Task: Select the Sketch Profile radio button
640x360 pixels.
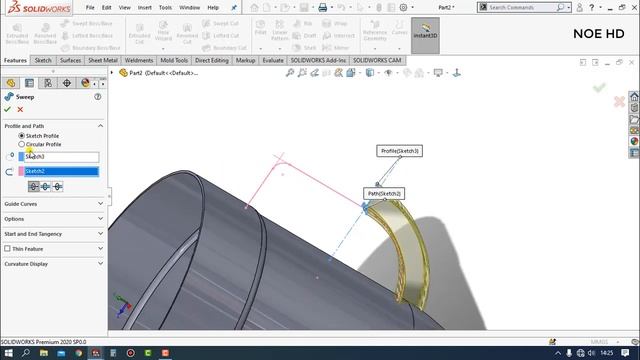Action: click(22, 136)
